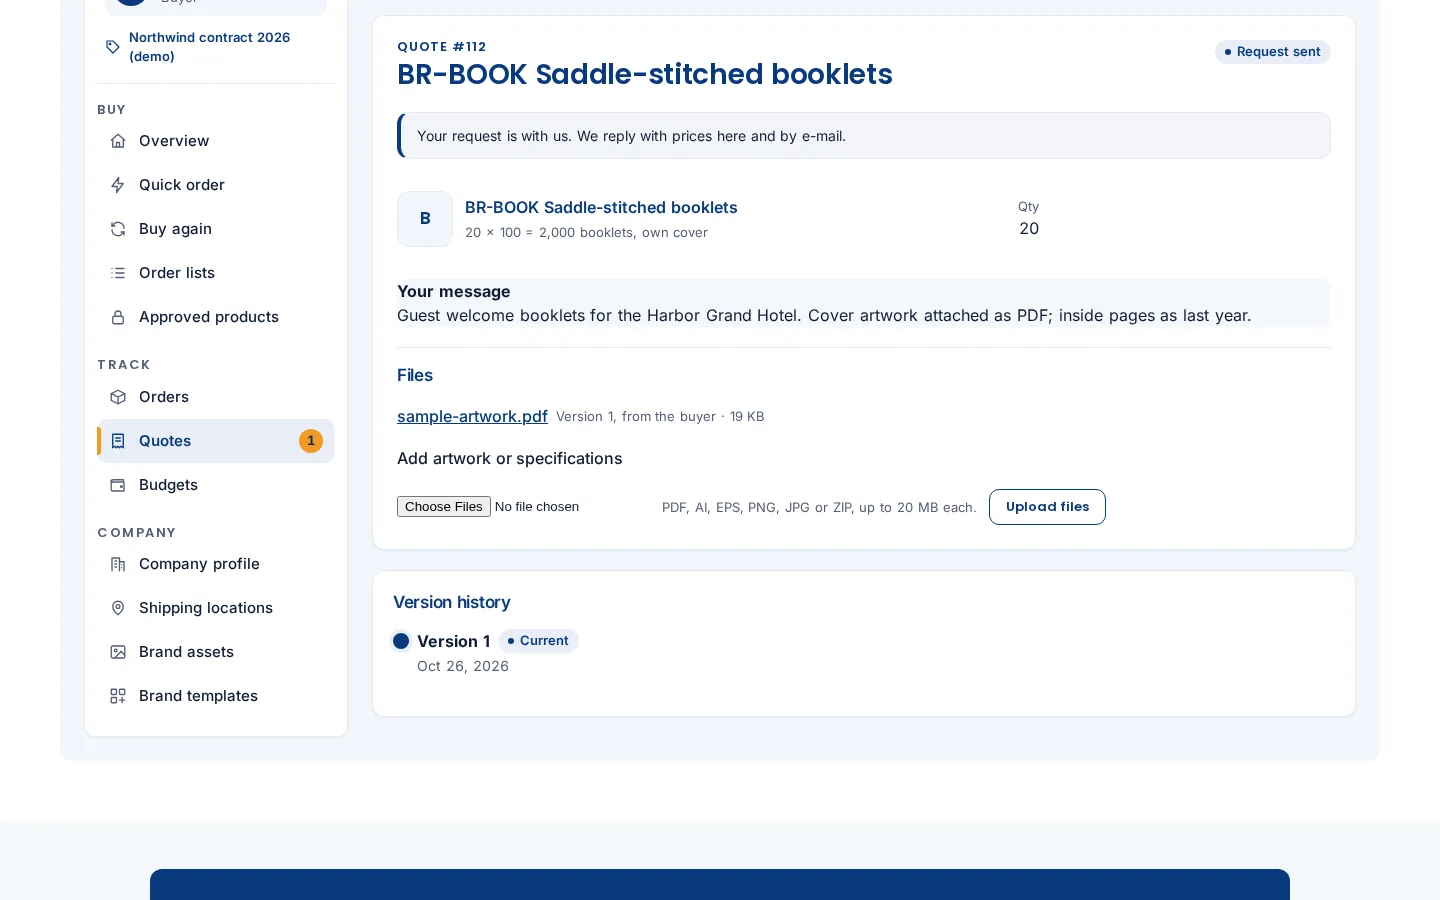Viewport: 1440px width, 900px height.
Task: Click the Brand assets image icon
Action: click(118, 652)
